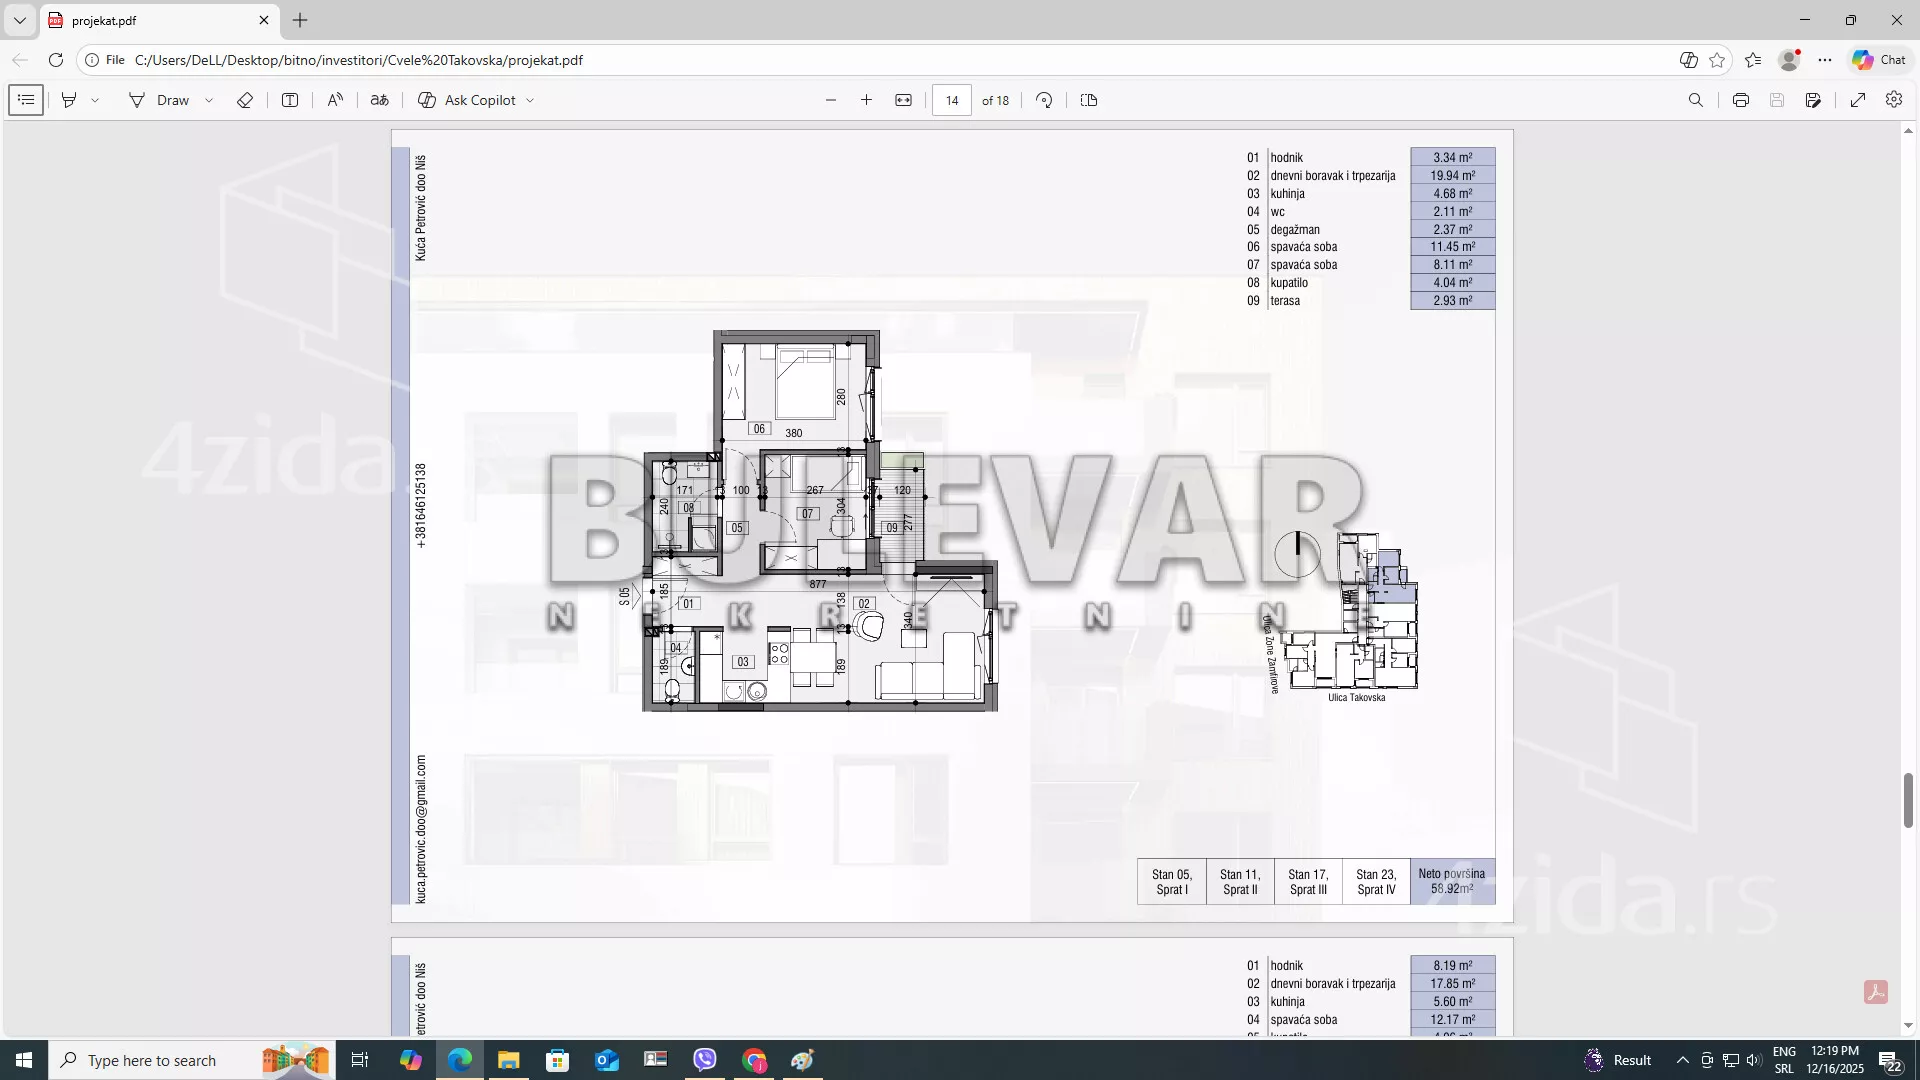The image size is (1920, 1080).
Task: Select the Highlight tool
Action: pos(69,100)
